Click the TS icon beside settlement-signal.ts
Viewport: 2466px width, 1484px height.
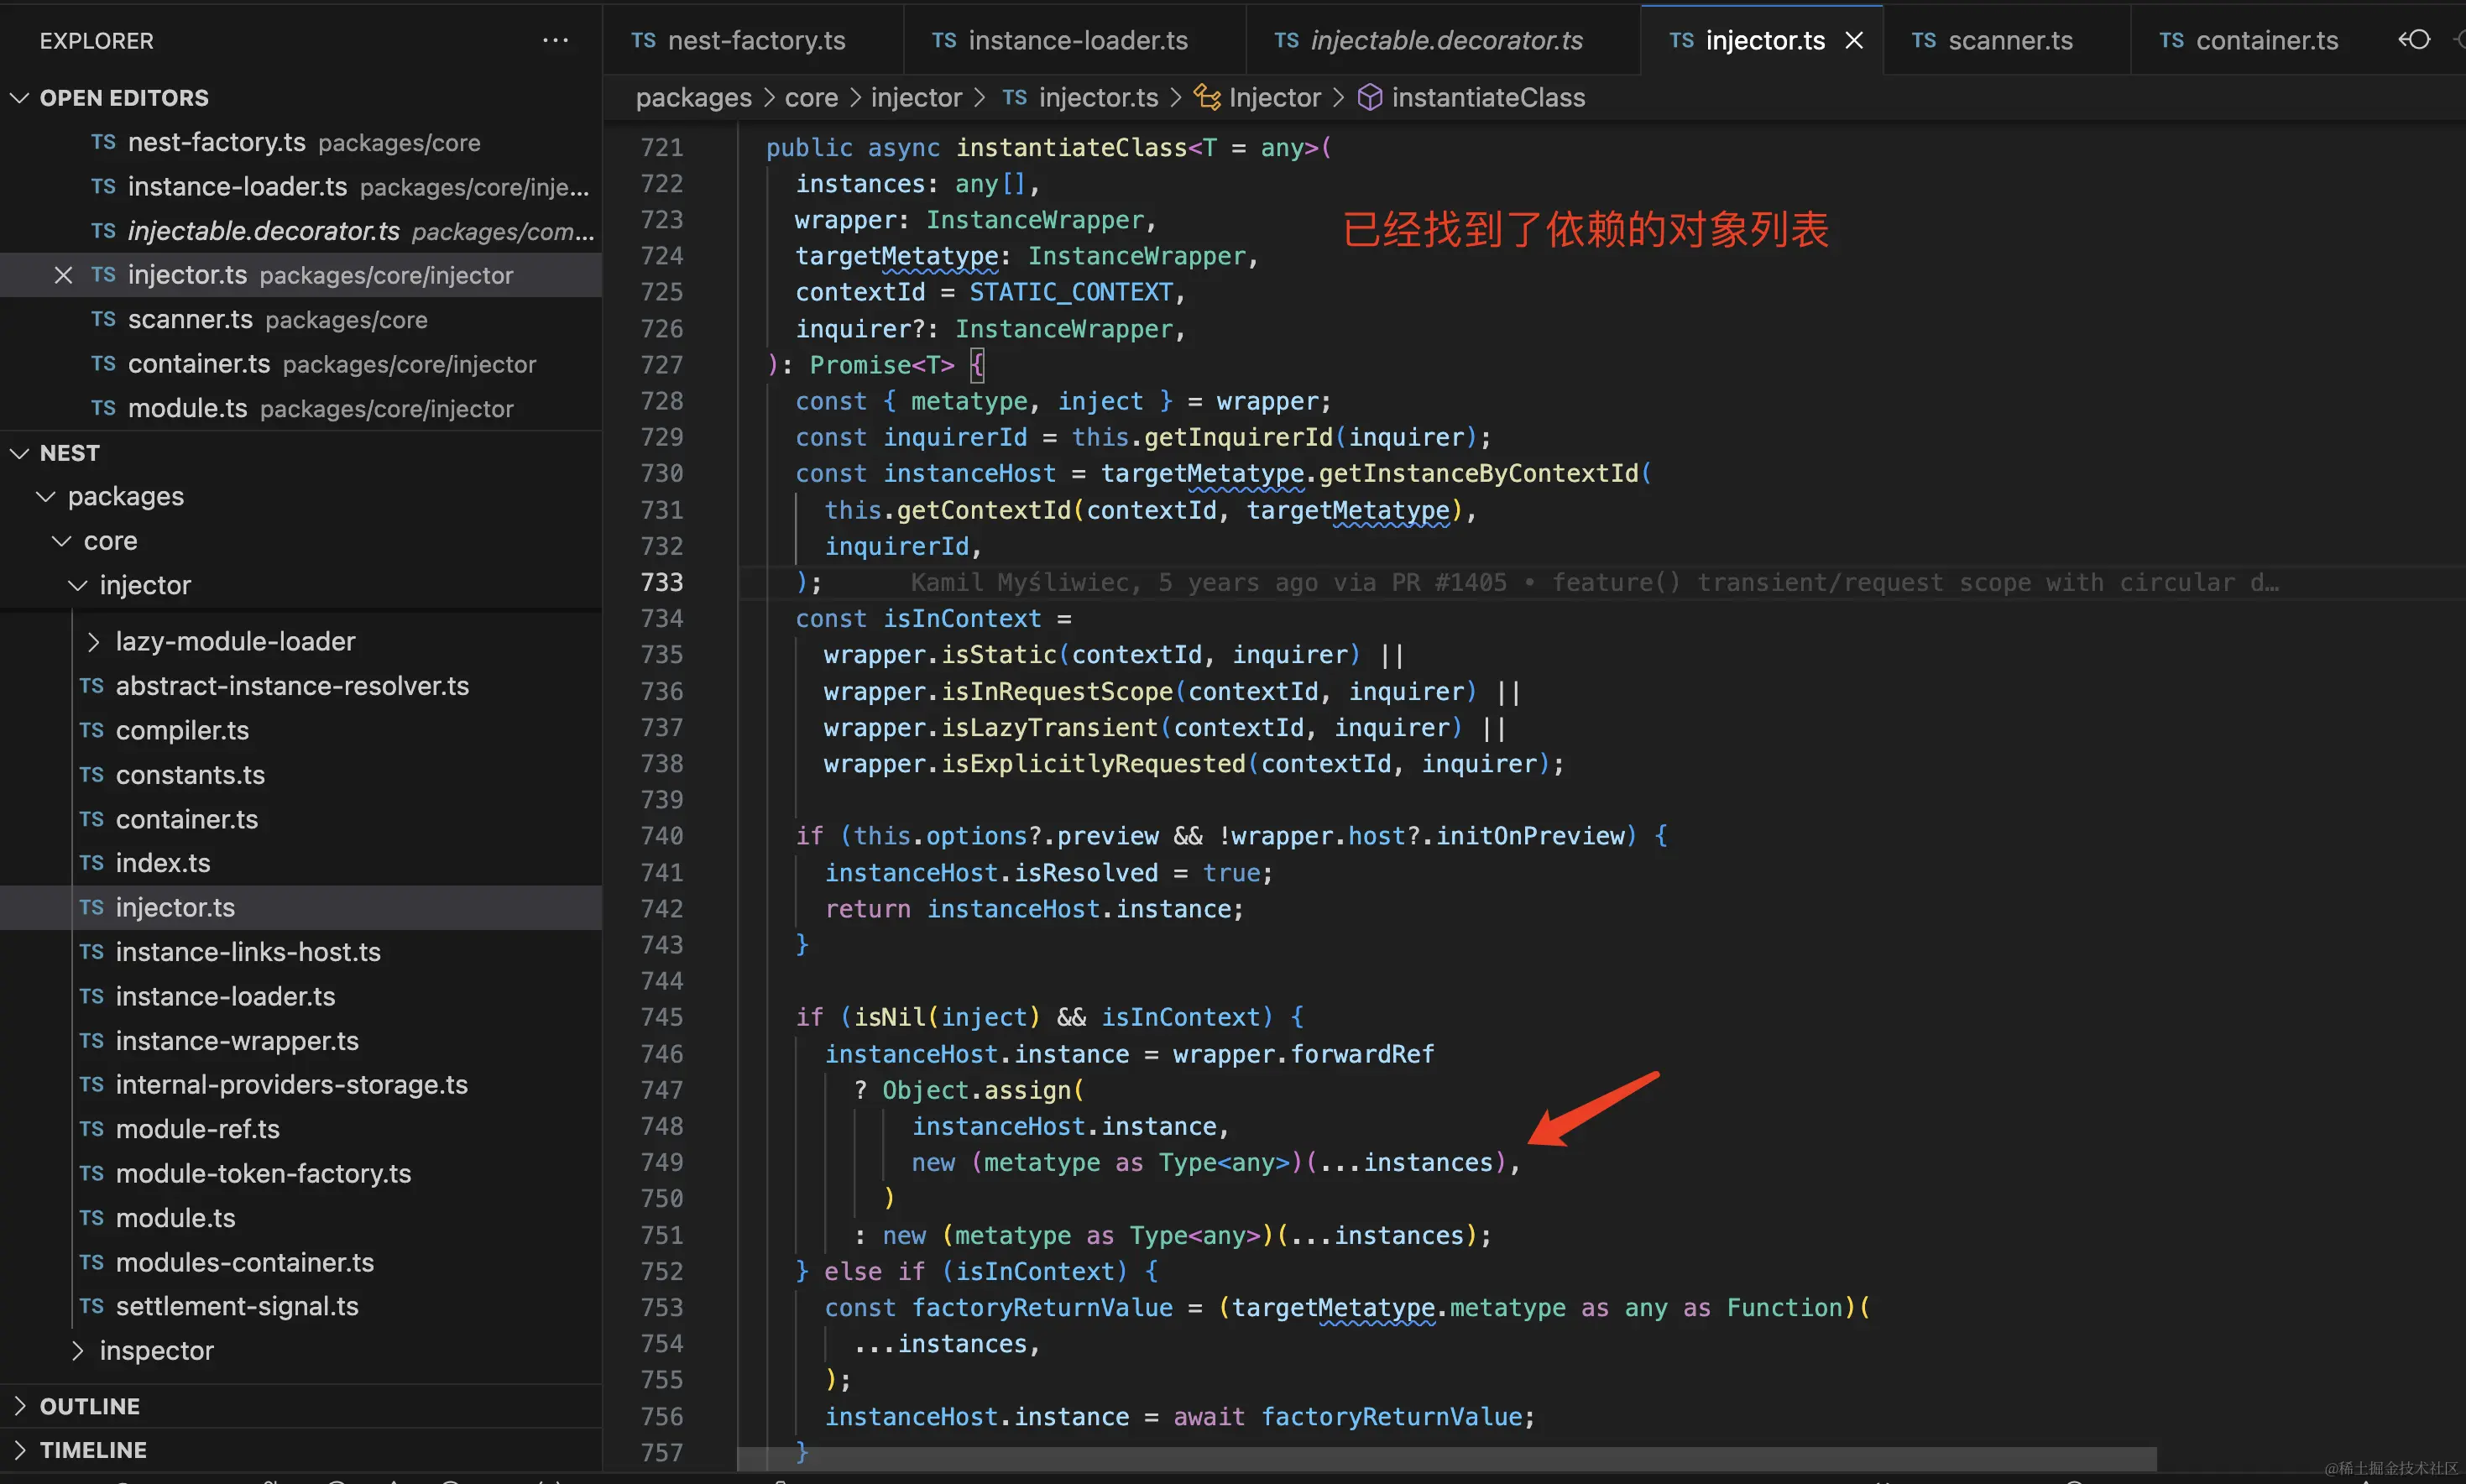point(92,1306)
